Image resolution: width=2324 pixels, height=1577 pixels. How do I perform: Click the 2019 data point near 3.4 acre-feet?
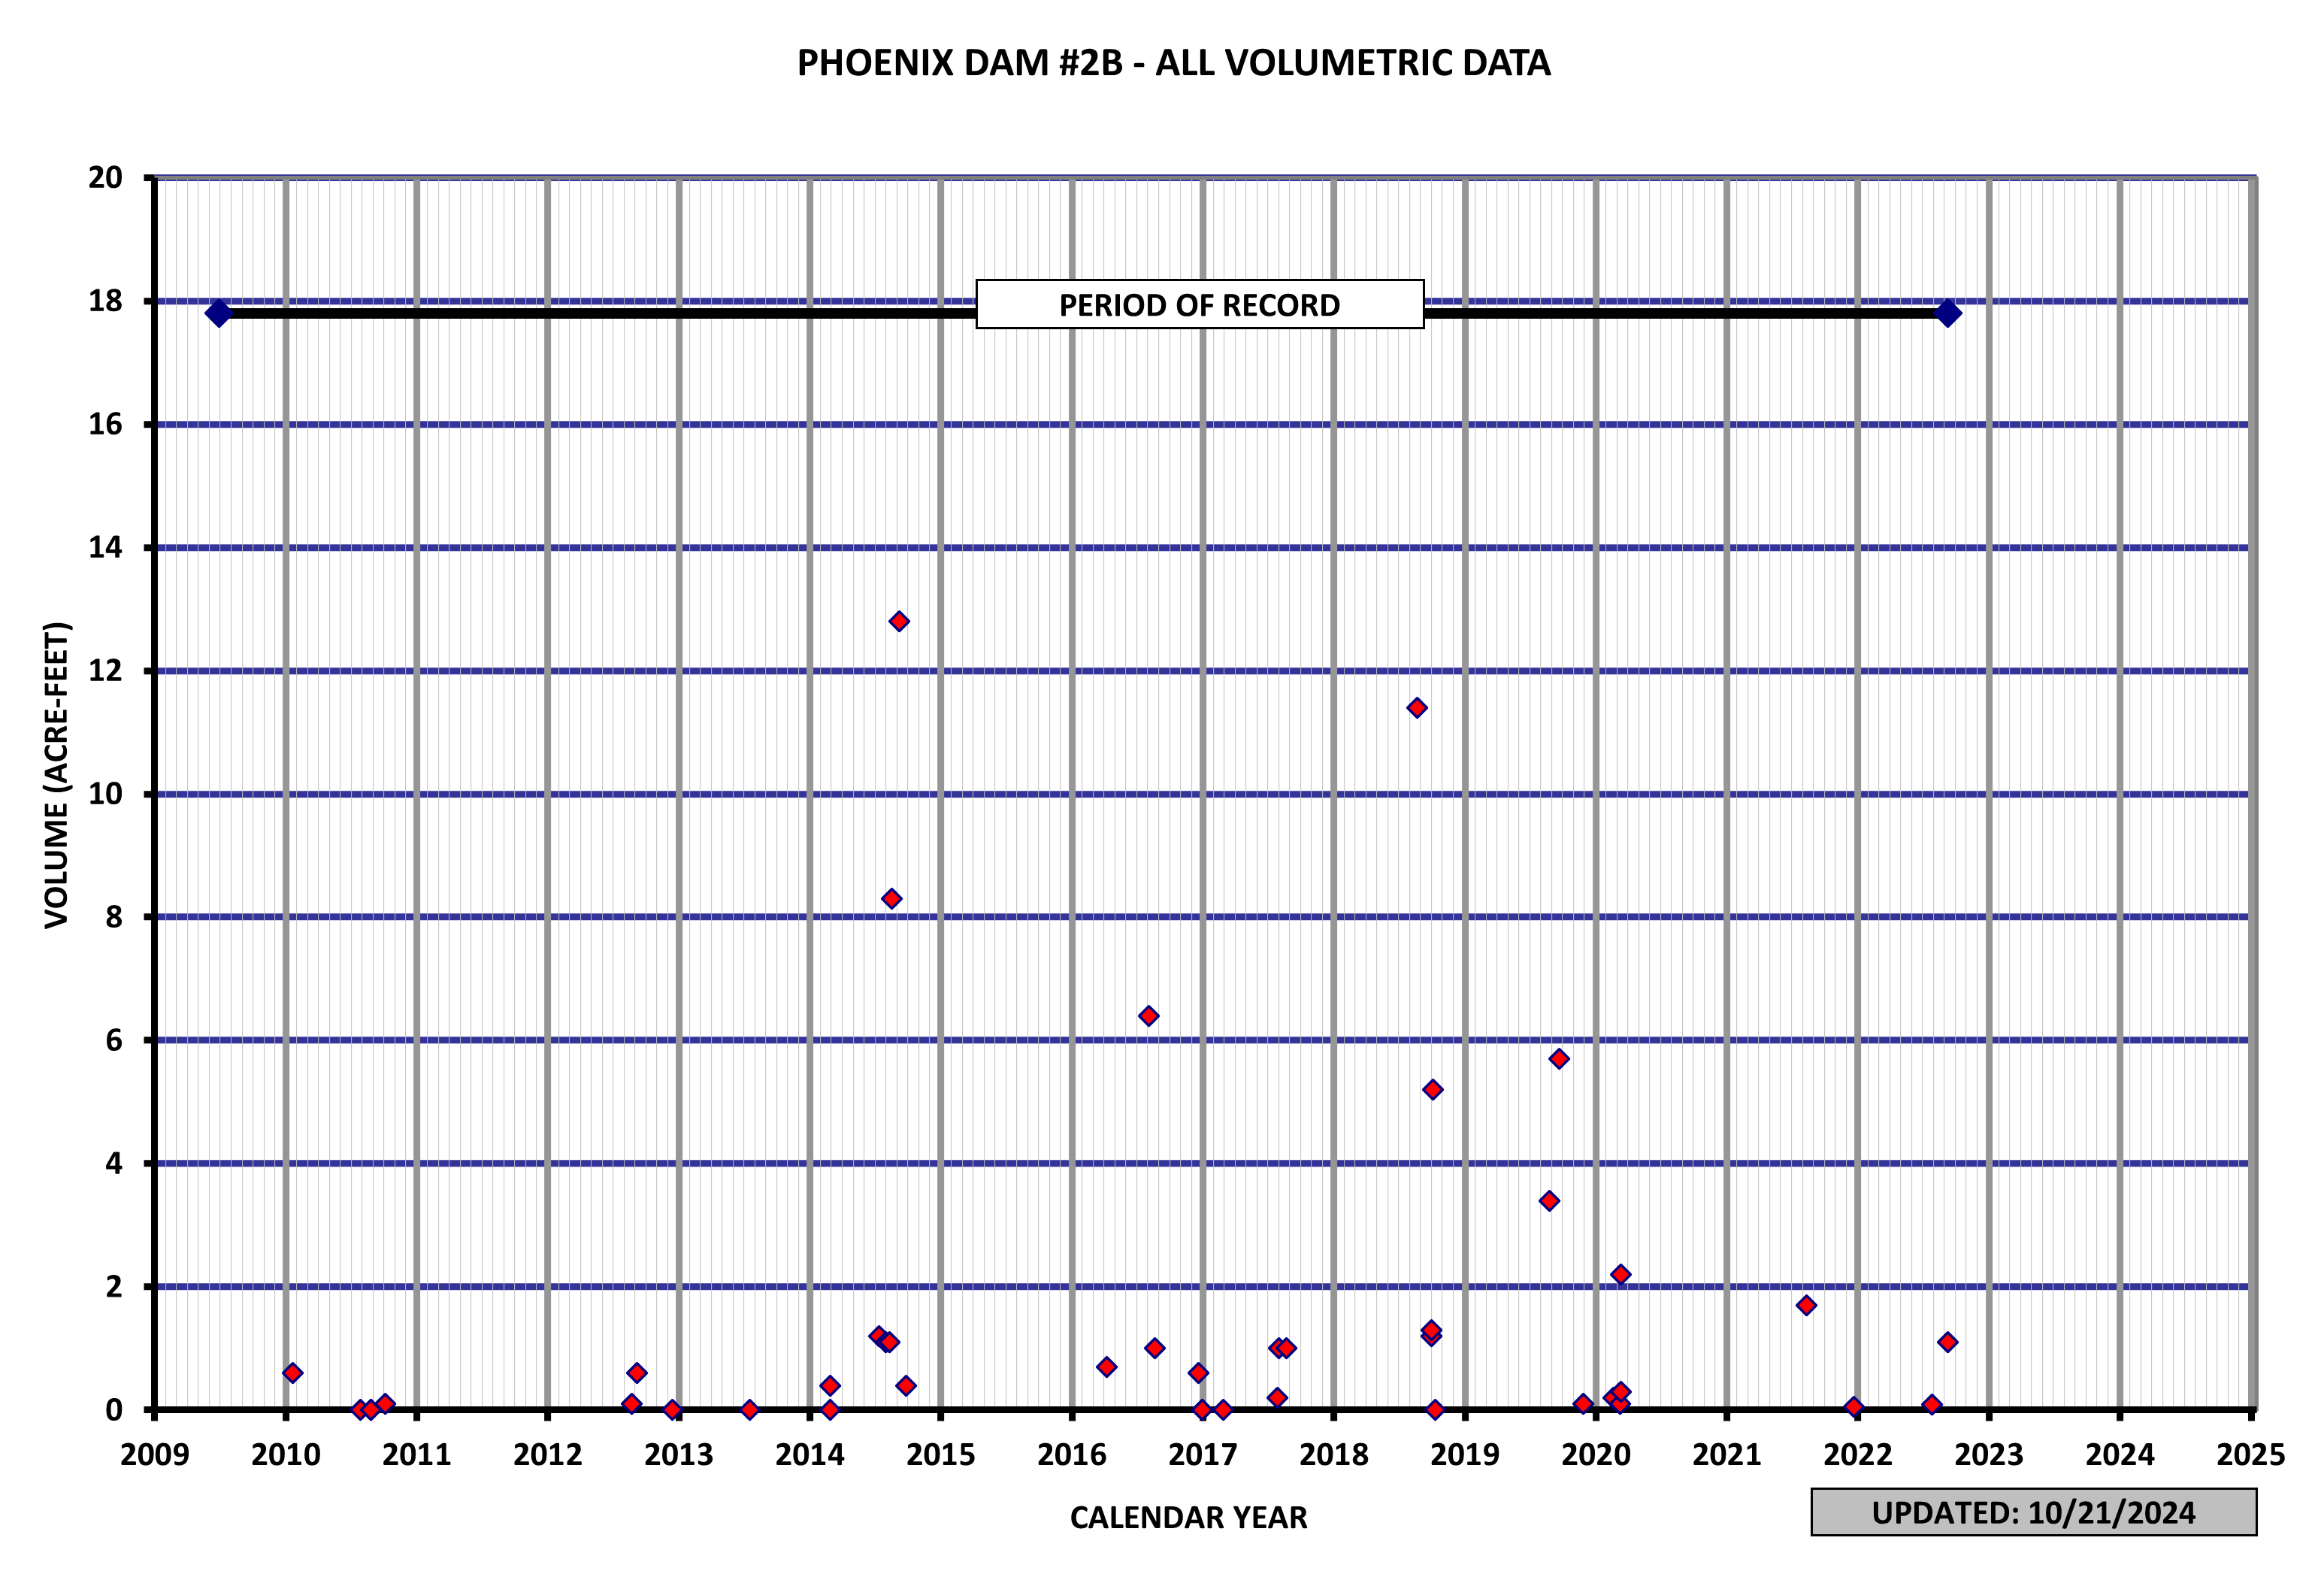pos(1548,1200)
